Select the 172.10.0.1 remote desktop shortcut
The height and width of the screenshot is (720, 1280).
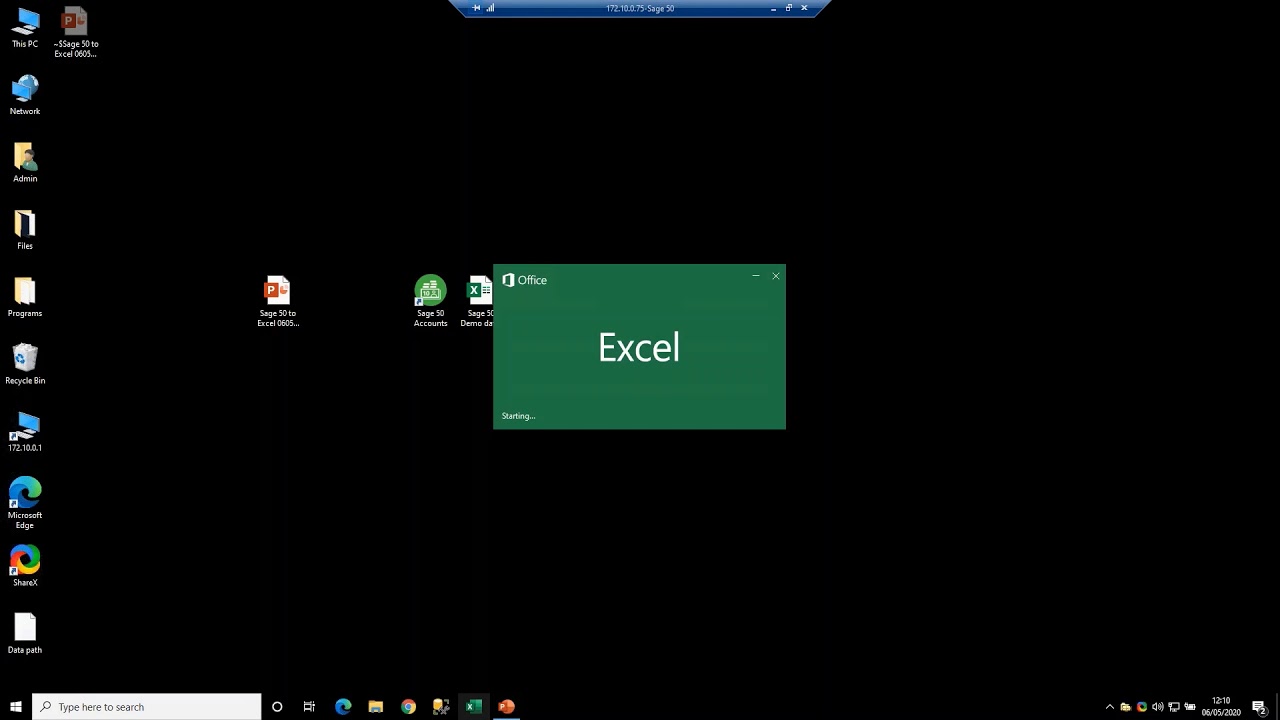tap(25, 431)
